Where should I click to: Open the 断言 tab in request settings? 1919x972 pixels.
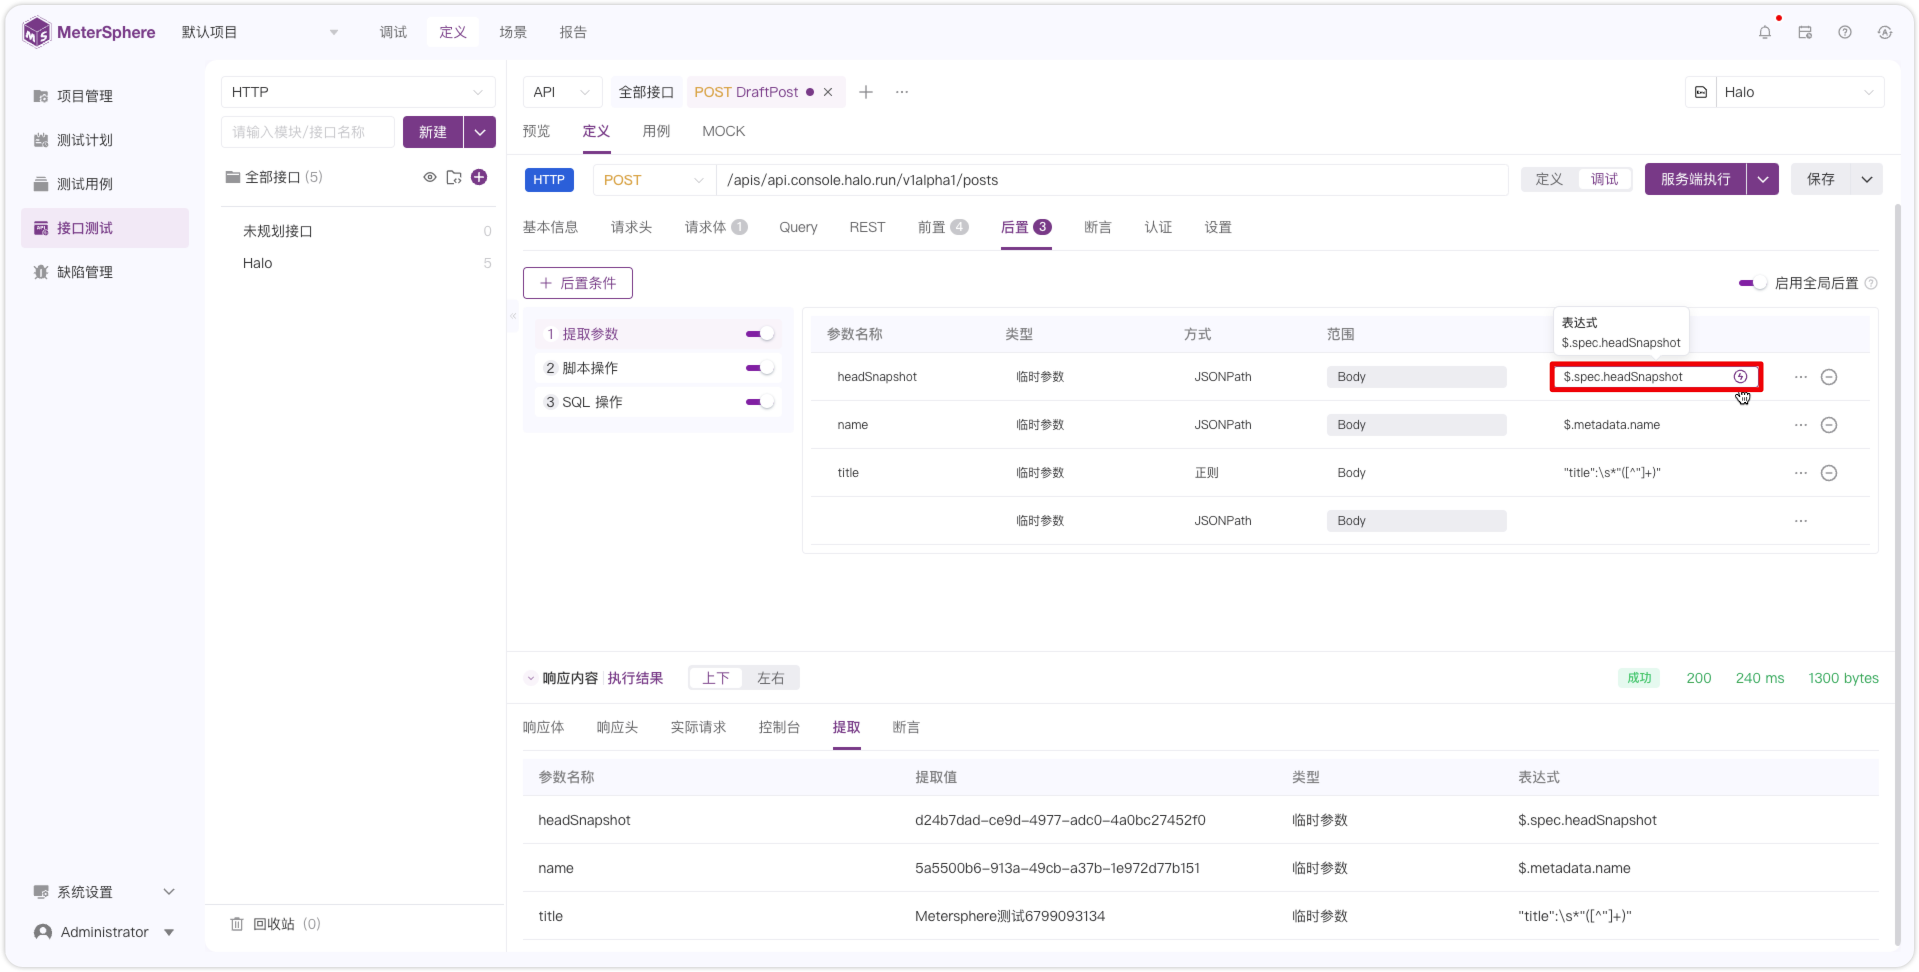pyautogui.click(x=1098, y=227)
